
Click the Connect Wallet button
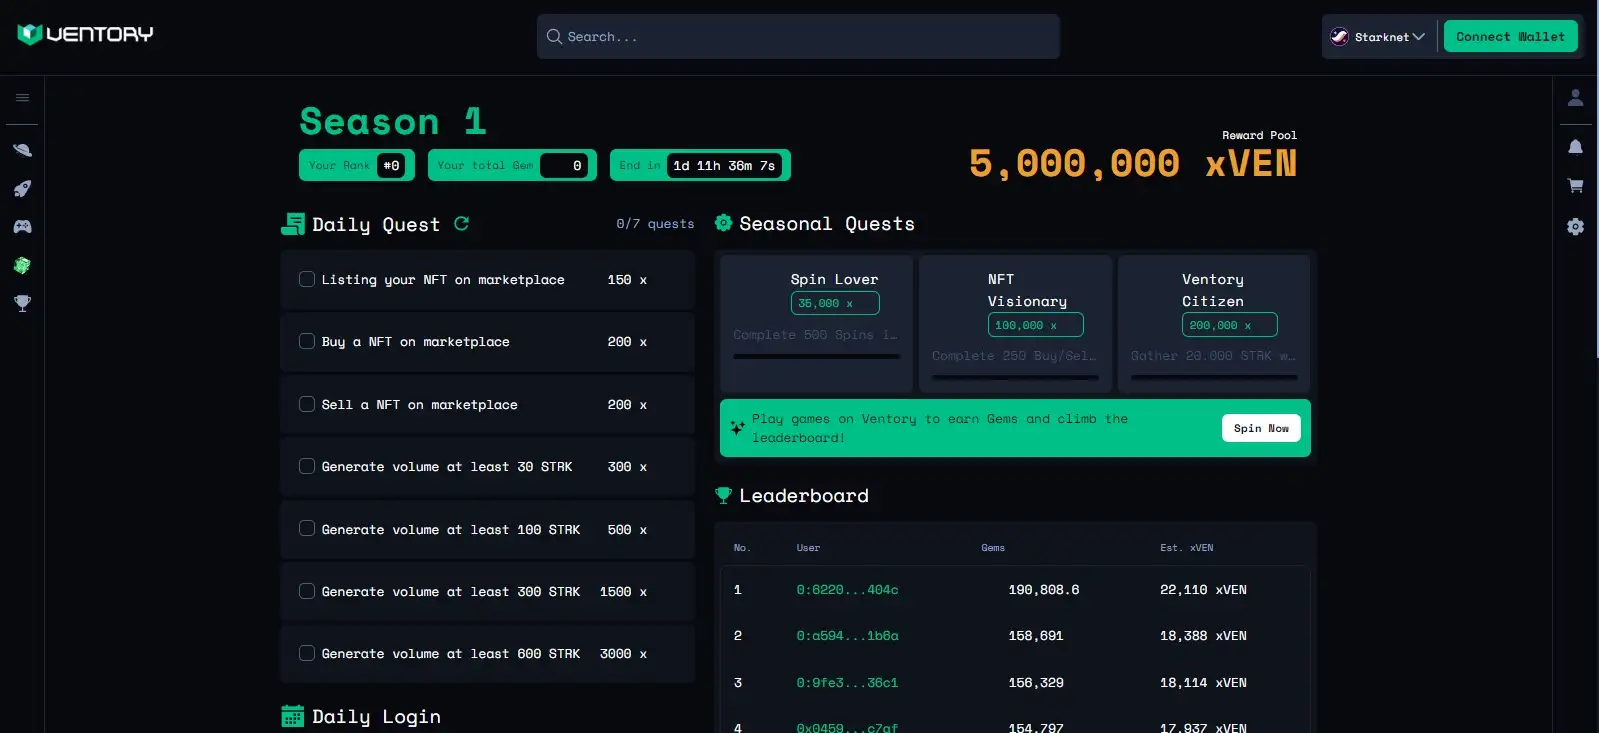[1510, 37]
